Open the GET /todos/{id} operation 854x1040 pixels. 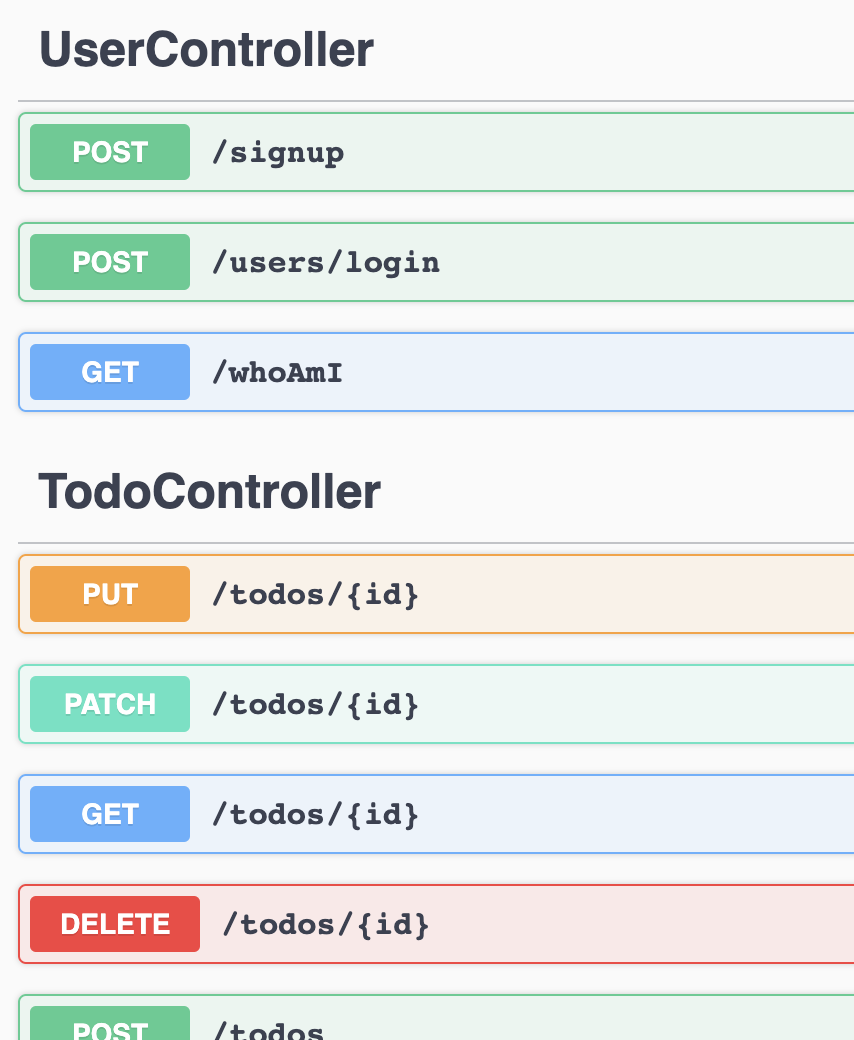tap(436, 814)
